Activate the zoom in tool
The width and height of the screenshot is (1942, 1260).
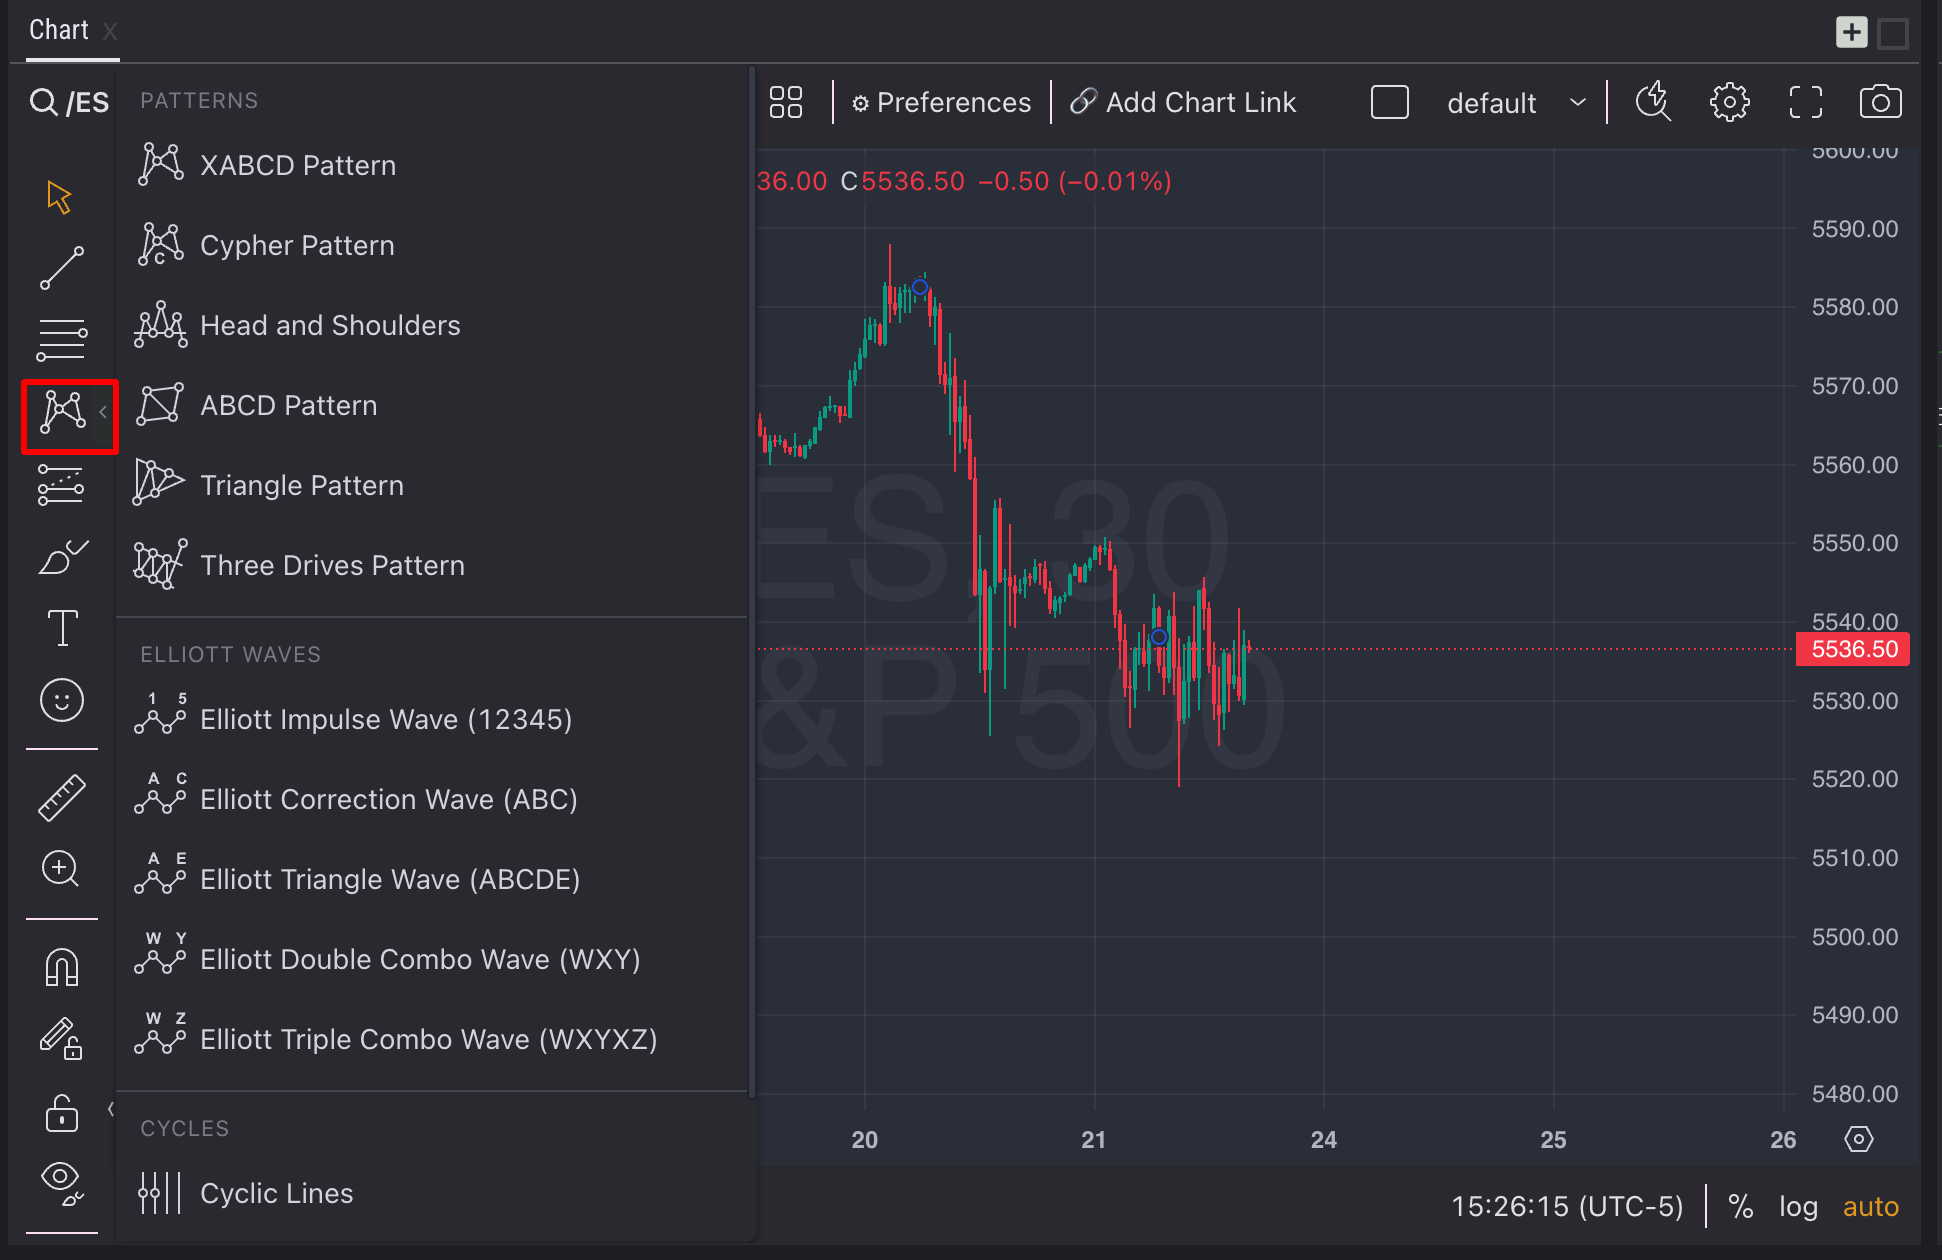pyautogui.click(x=61, y=868)
